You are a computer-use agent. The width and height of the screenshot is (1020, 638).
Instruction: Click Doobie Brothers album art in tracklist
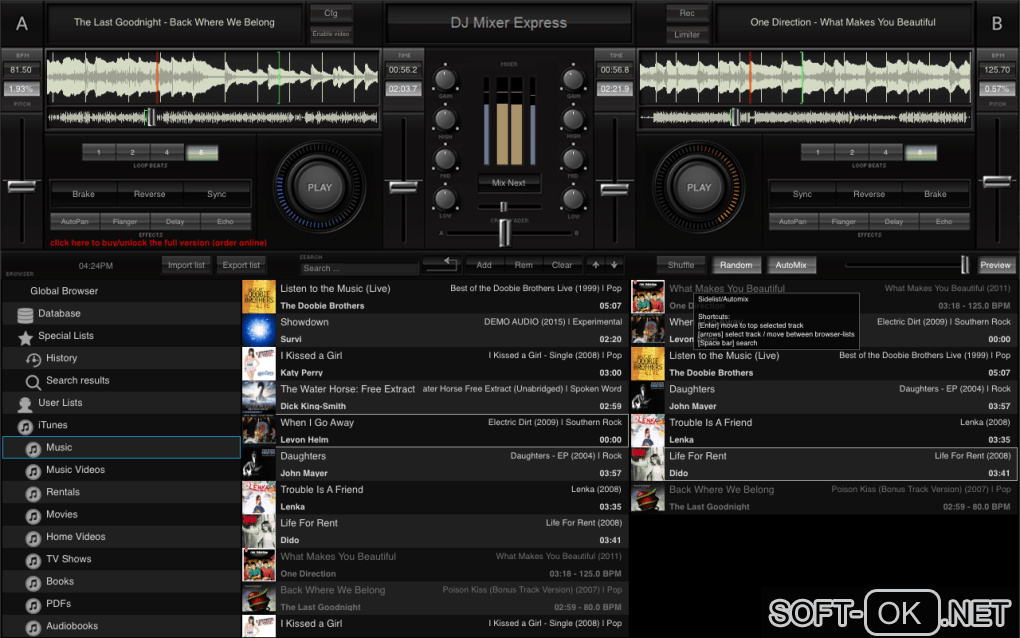[x=259, y=297]
